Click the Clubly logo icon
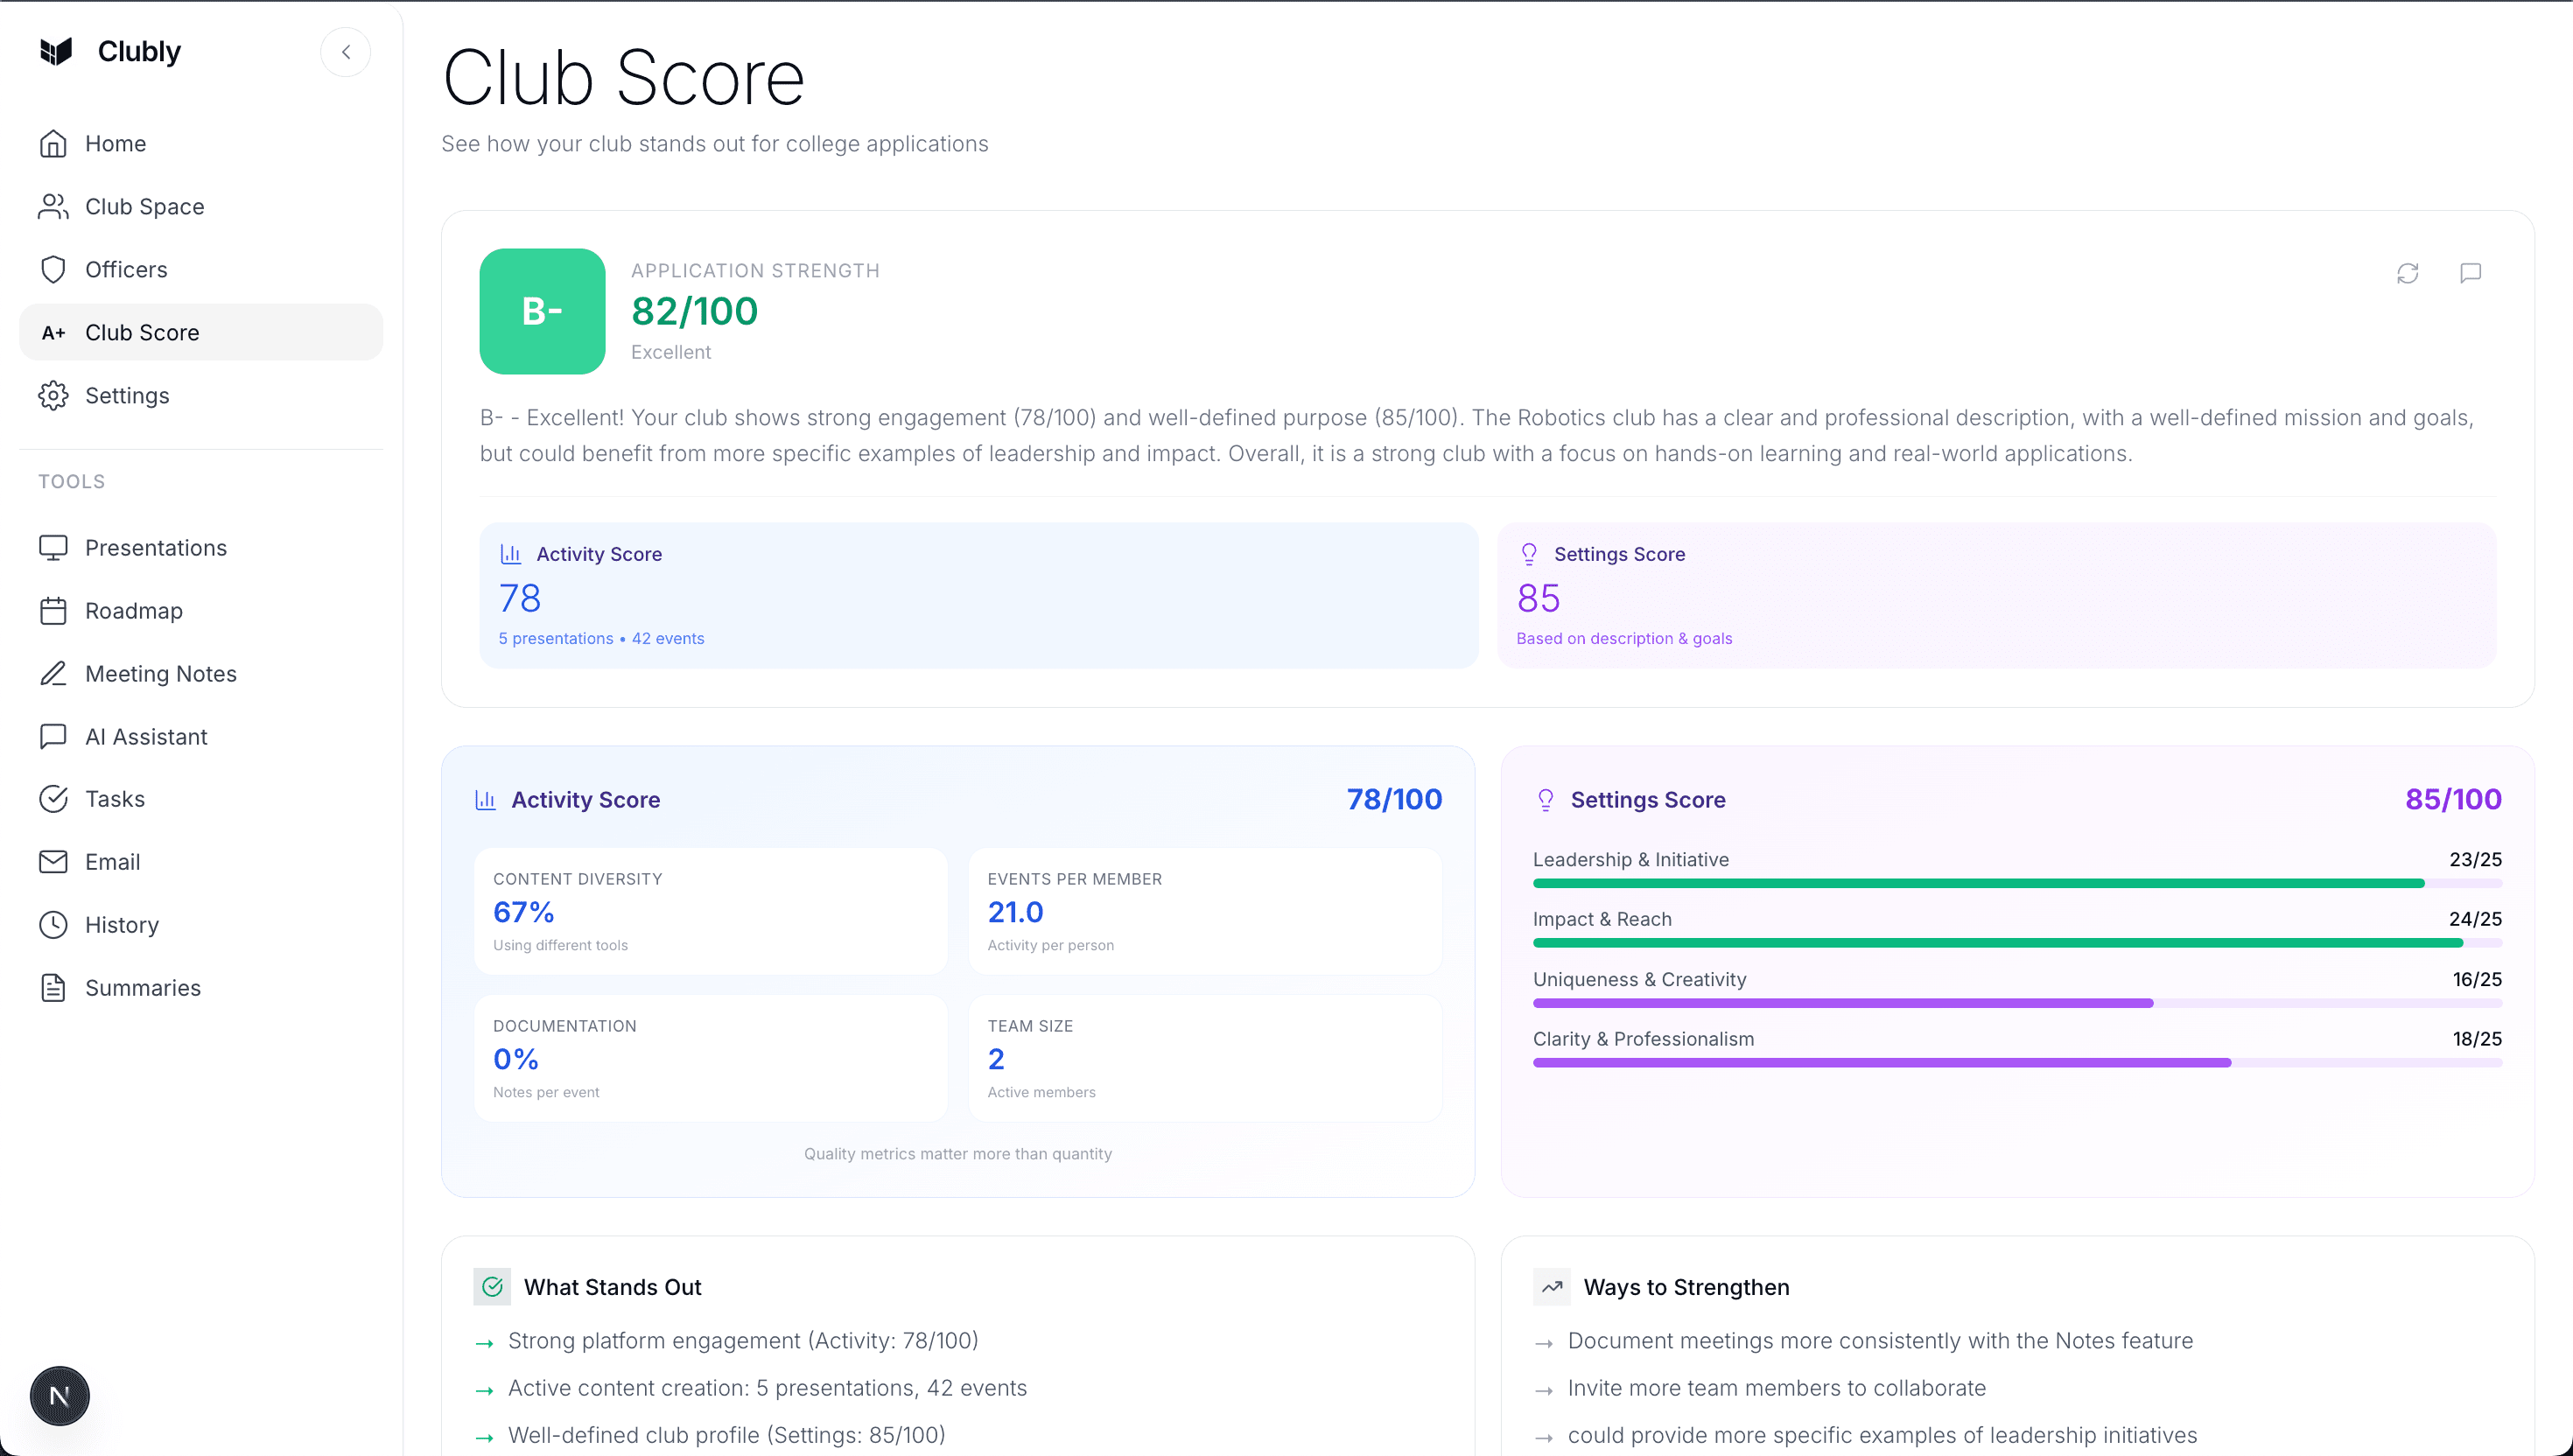This screenshot has height=1456, width=2573. (x=55, y=51)
